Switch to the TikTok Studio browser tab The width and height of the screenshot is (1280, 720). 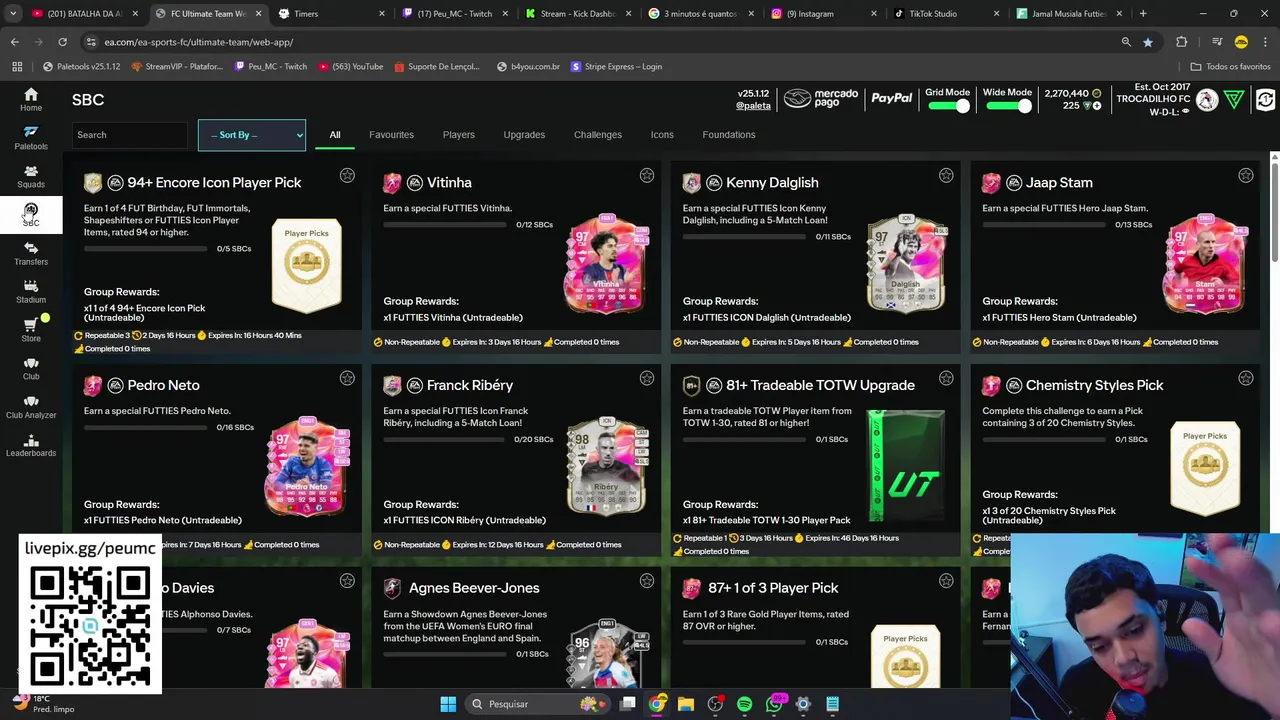[x=945, y=14]
